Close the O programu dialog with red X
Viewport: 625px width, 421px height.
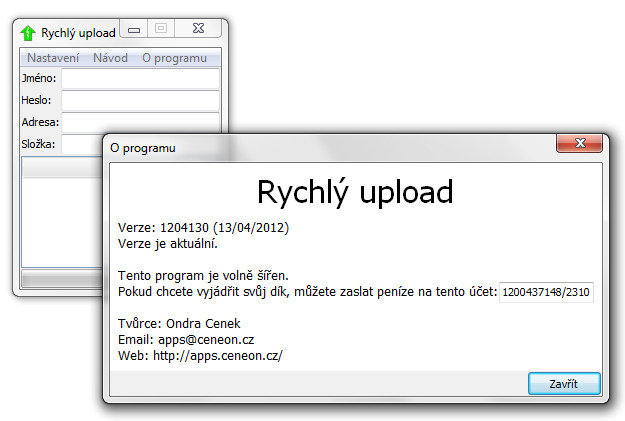coord(580,143)
